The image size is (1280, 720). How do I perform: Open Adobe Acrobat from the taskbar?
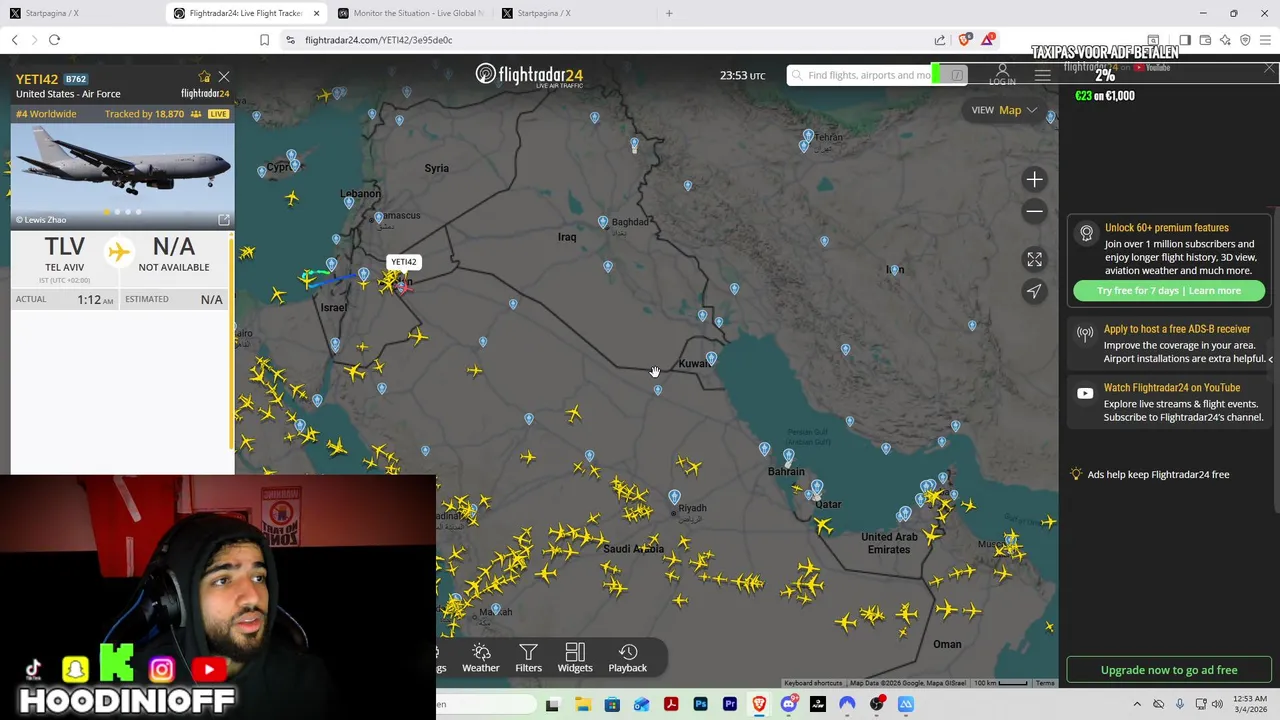[671, 704]
